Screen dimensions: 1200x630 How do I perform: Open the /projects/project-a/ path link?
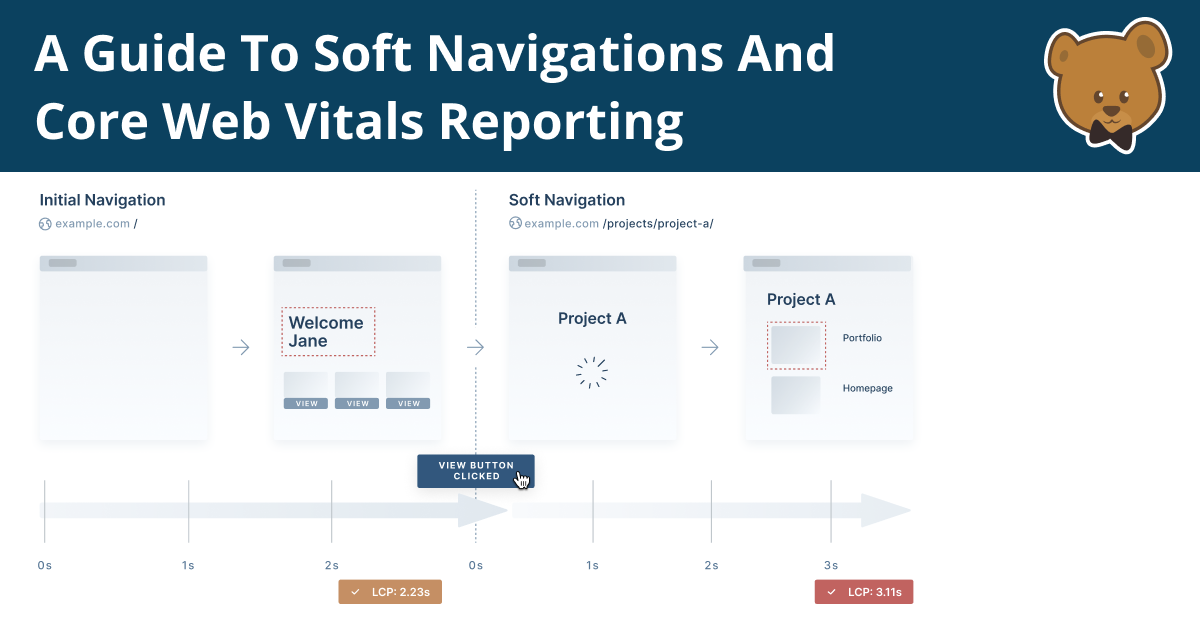(657, 223)
